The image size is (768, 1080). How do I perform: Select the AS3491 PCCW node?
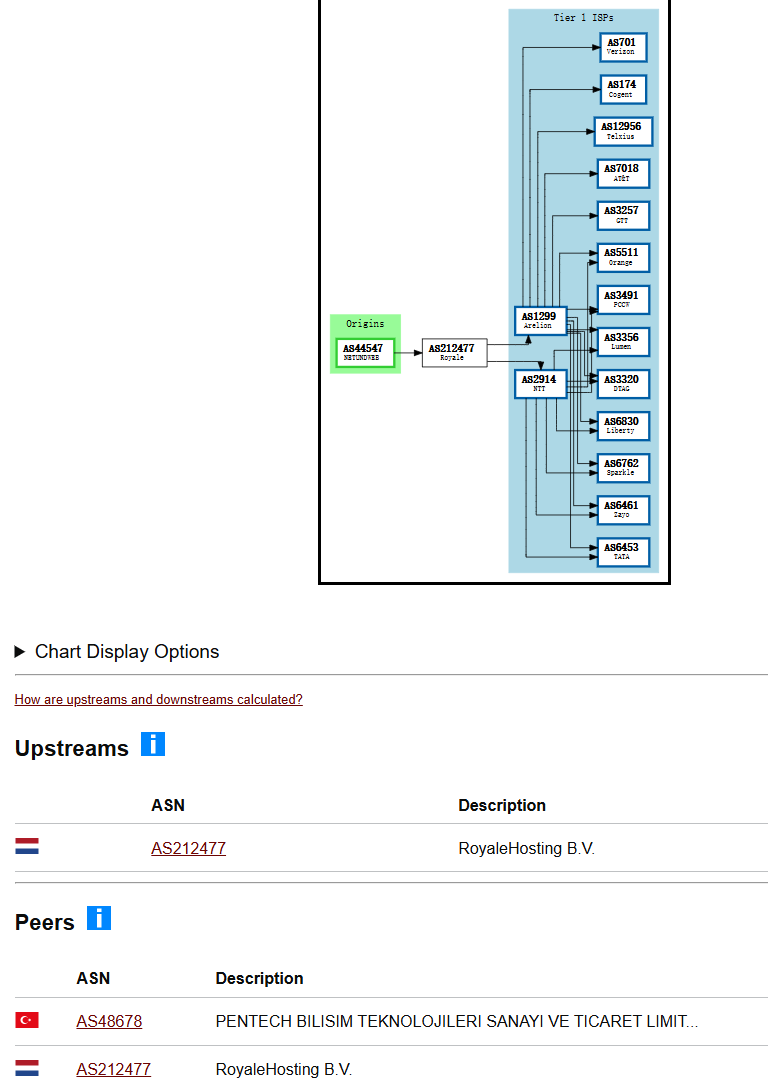click(x=623, y=300)
